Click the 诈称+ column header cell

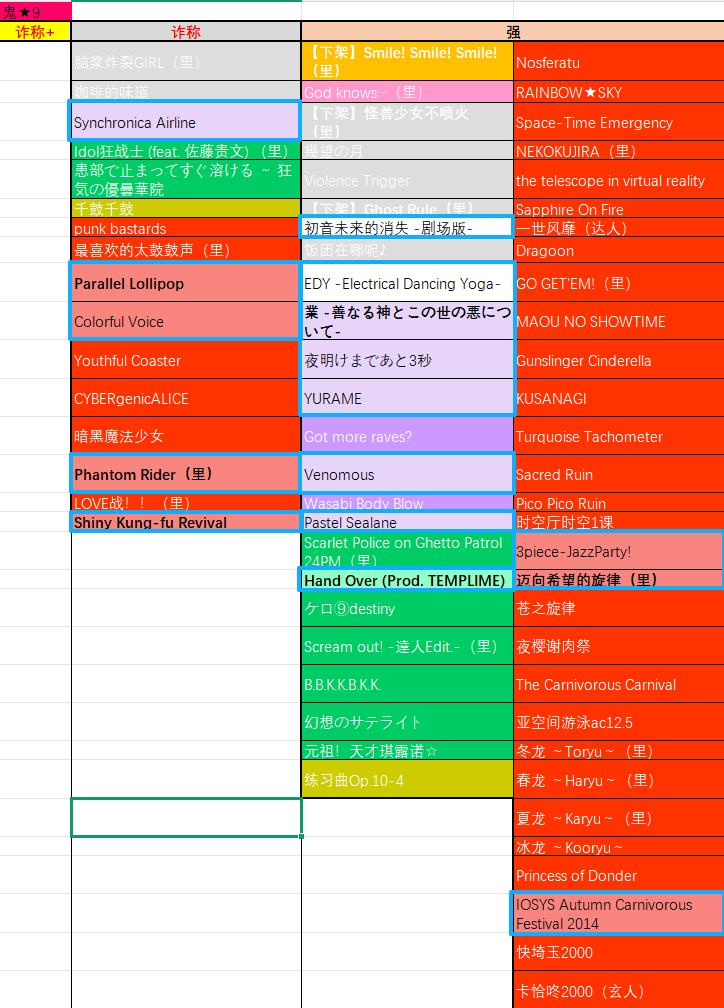(35, 32)
